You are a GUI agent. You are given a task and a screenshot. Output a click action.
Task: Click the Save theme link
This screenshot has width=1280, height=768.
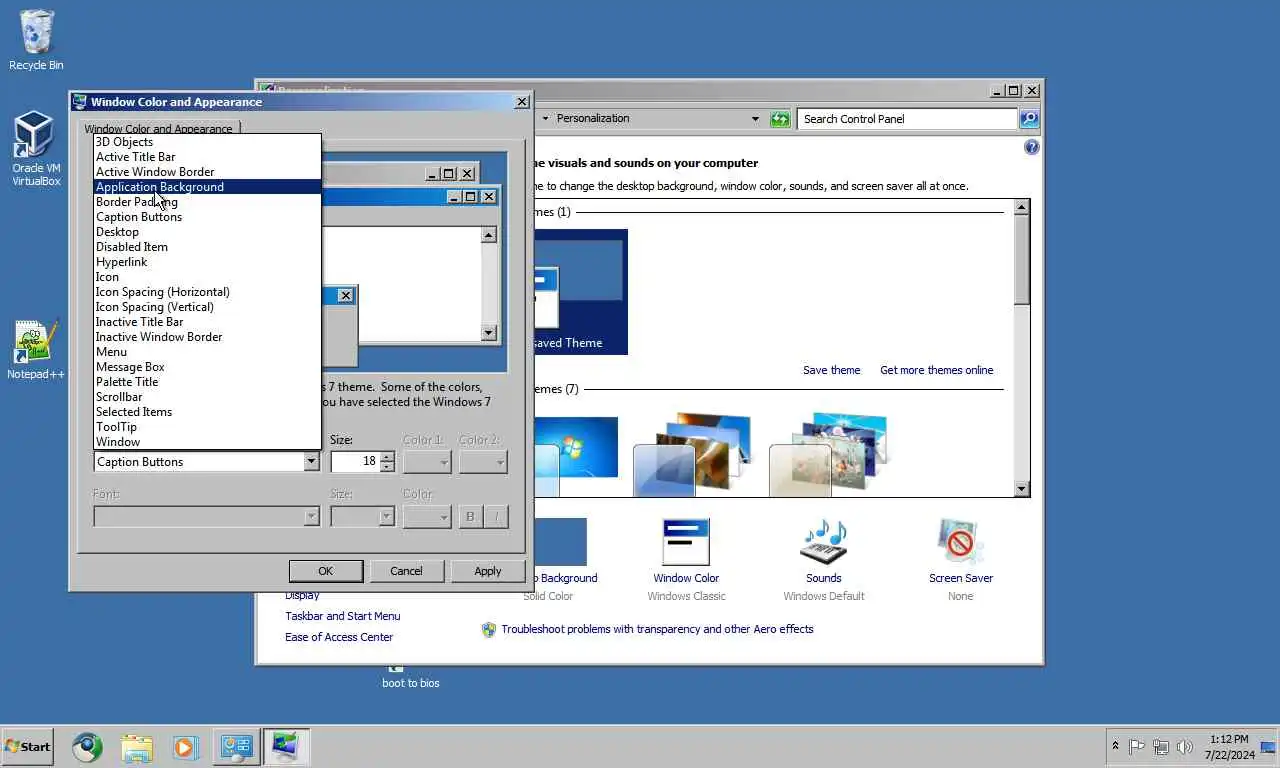click(831, 370)
